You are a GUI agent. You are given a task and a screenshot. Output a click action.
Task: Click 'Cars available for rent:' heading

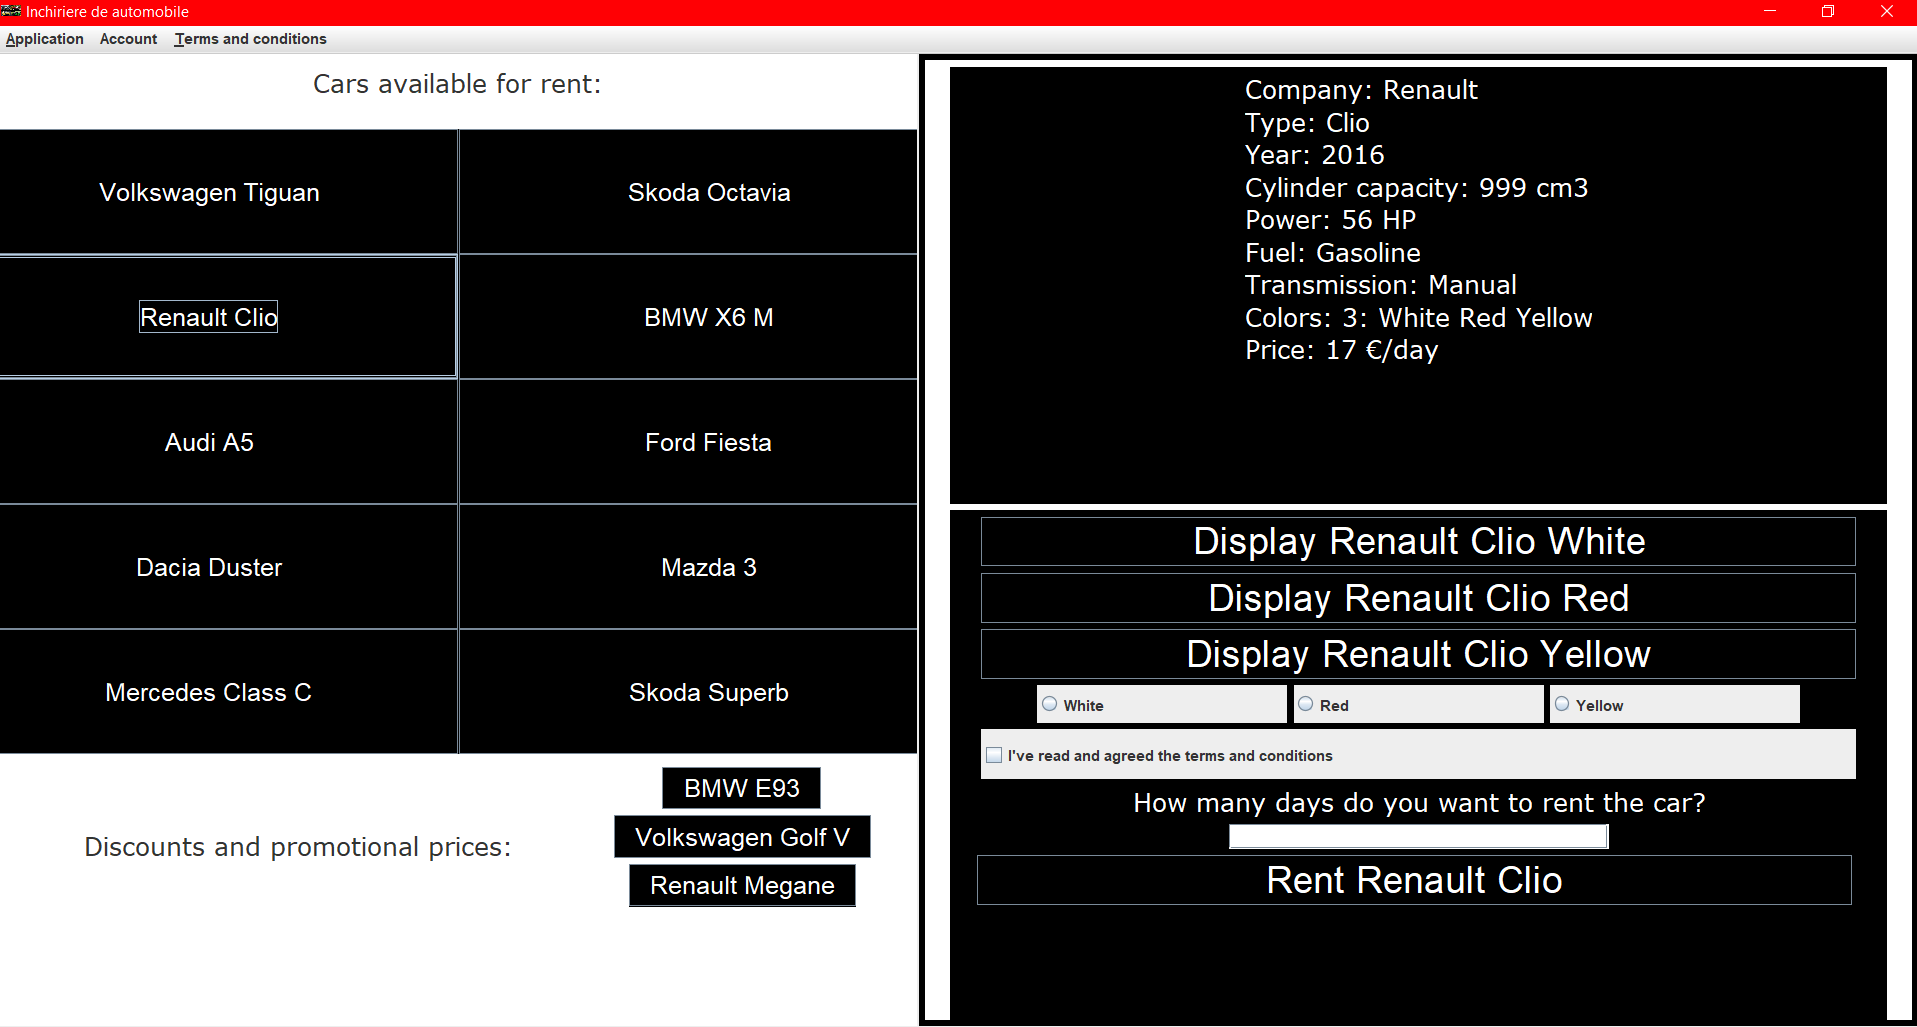pos(457,84)
